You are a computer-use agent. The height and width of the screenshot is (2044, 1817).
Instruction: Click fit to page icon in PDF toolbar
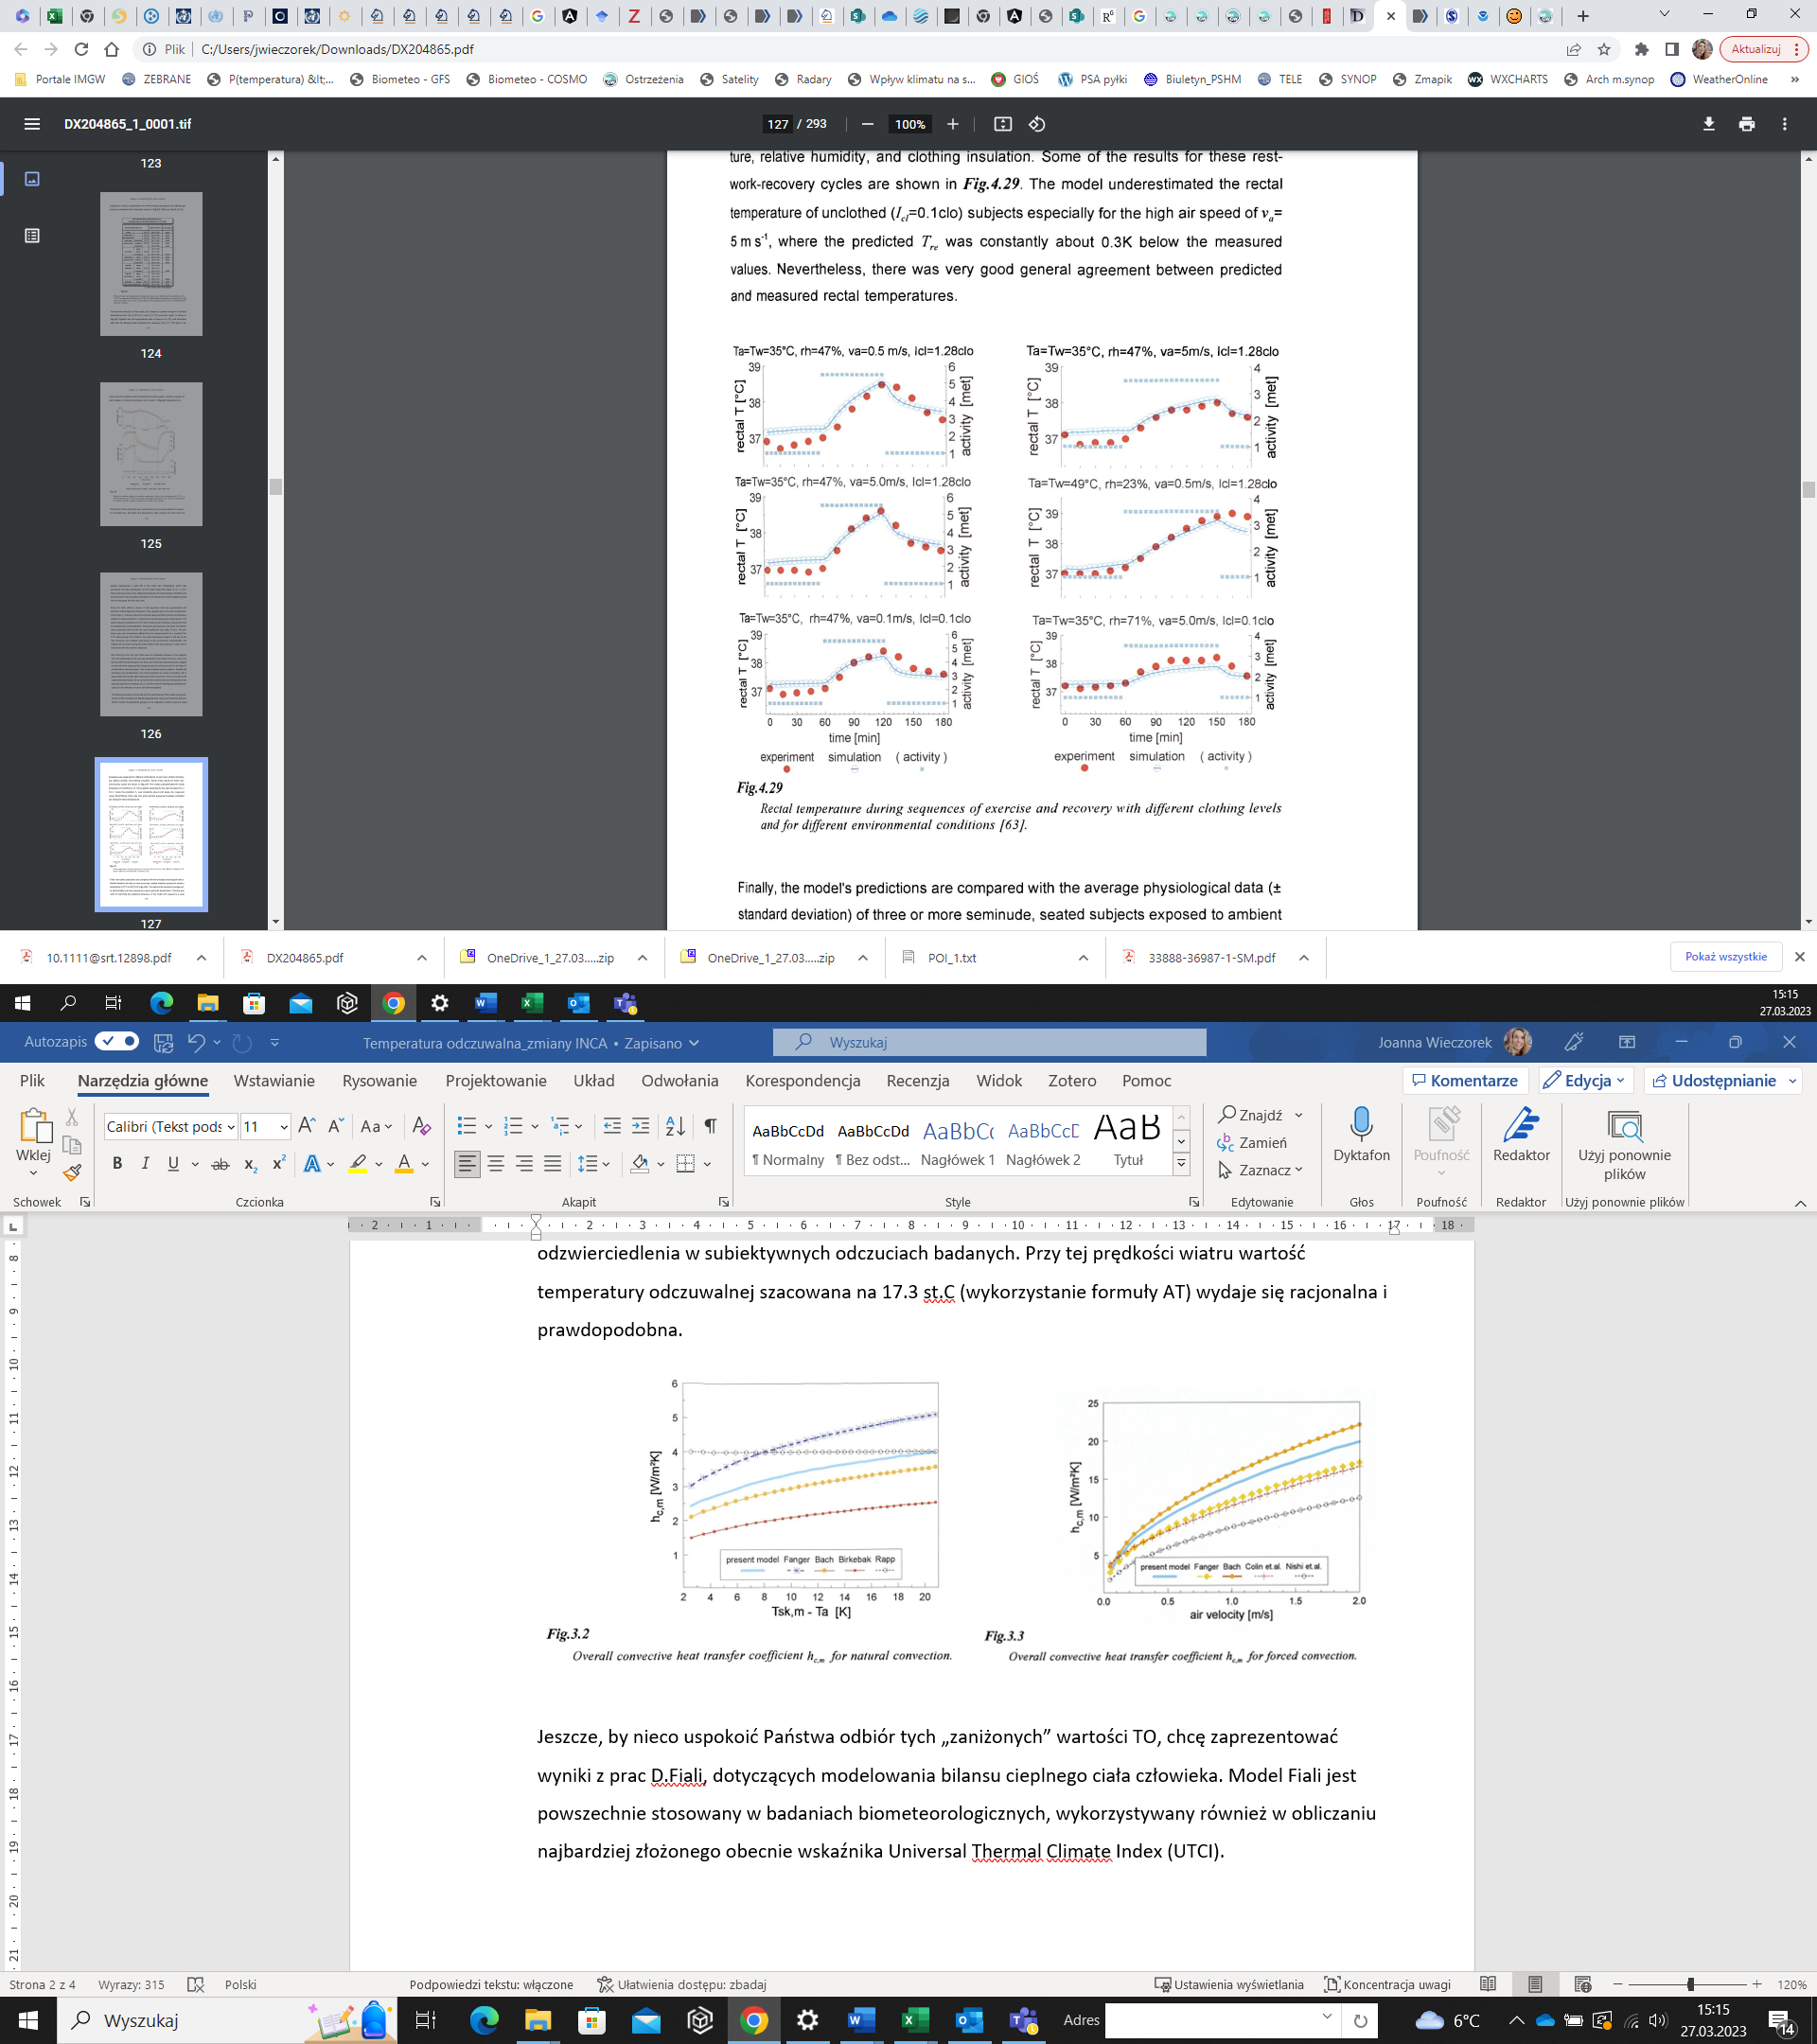tap(1002, 124)
